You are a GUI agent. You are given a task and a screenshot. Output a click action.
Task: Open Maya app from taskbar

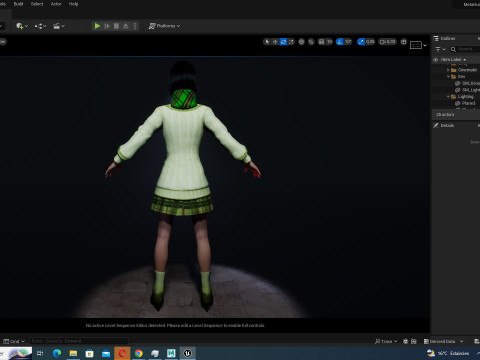coord(171,353)
